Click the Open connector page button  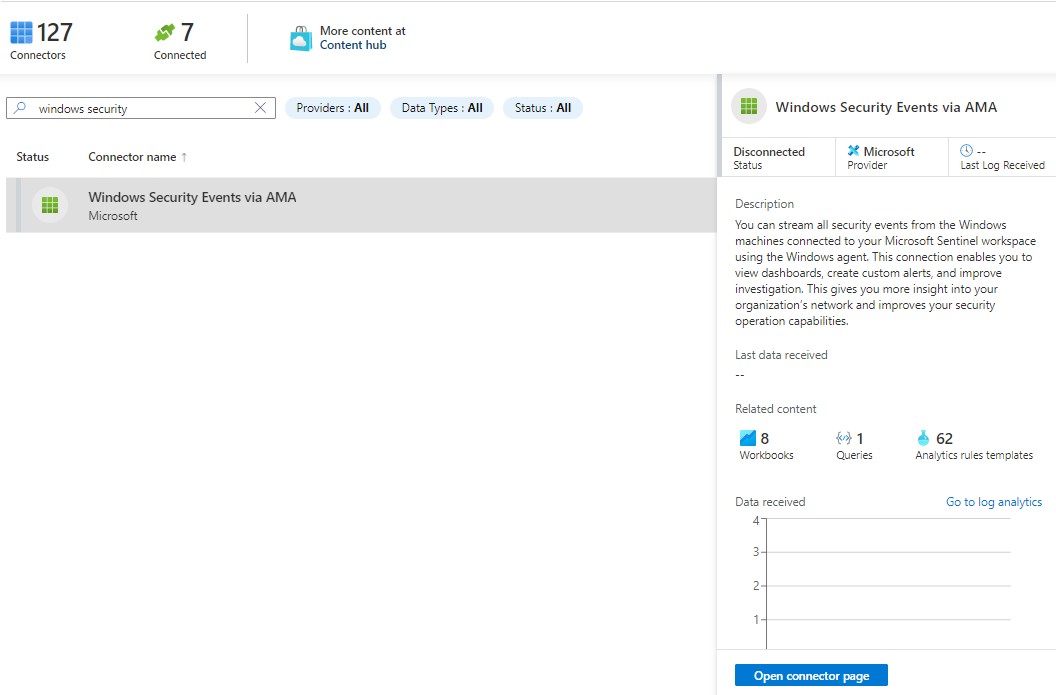[x=811, y=676]
